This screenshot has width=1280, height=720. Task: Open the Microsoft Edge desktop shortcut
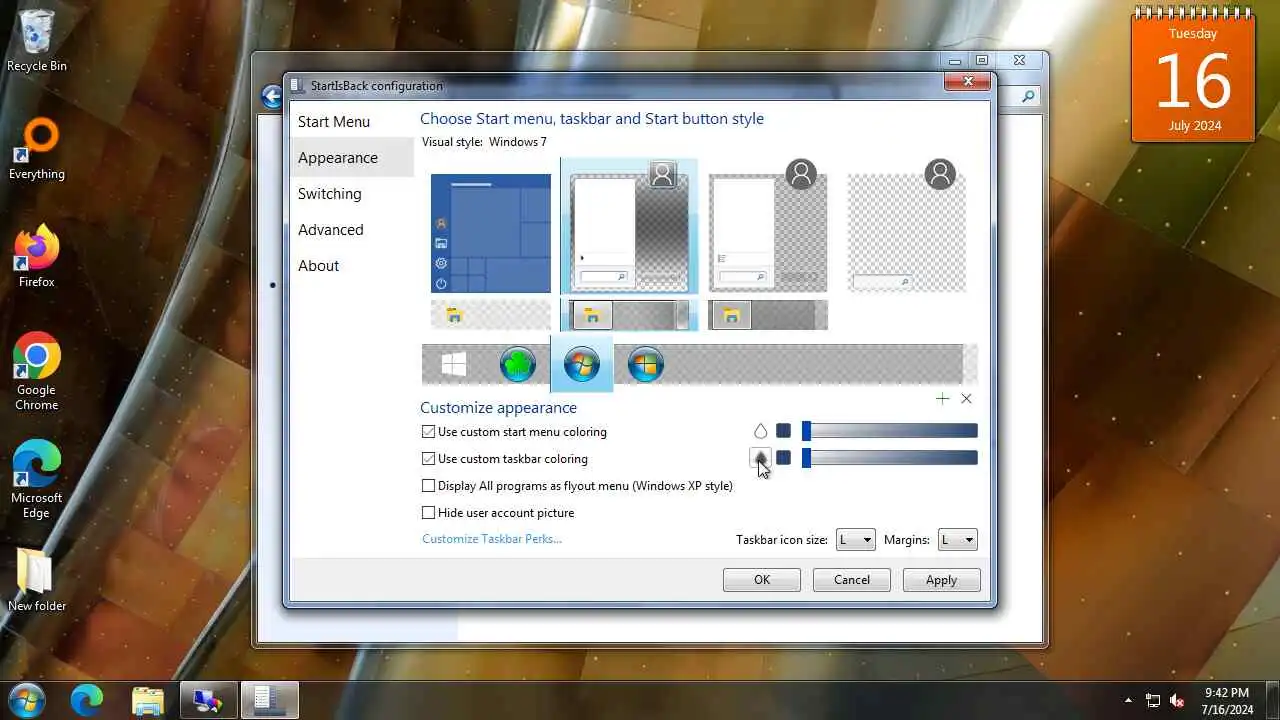[37, 479]
